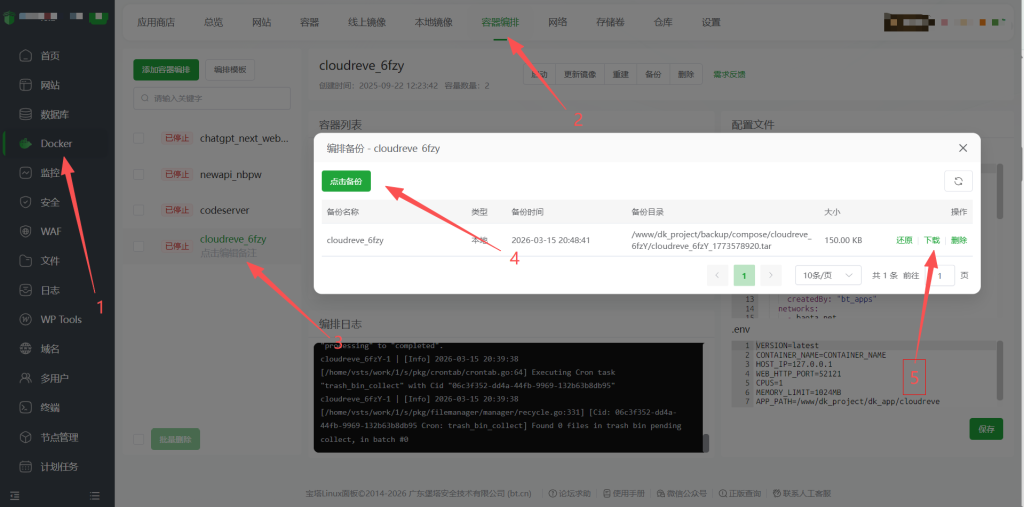Open the 文件 folder icon in sidebar
This screenshot has height=507, width=1024.
point(27,261)
